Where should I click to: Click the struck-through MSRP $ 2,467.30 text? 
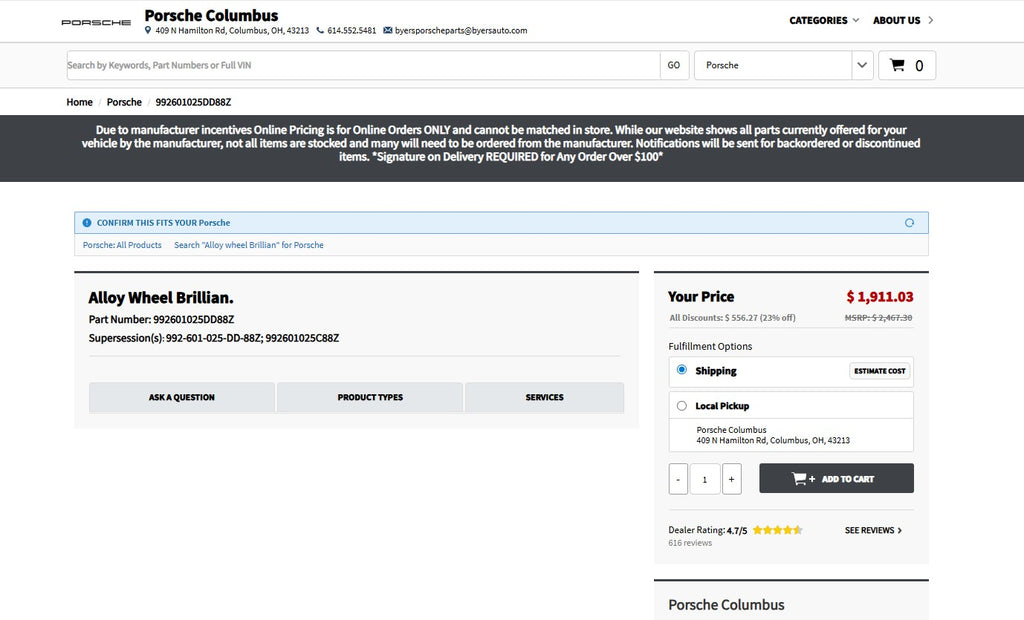[x=878, y=318]
